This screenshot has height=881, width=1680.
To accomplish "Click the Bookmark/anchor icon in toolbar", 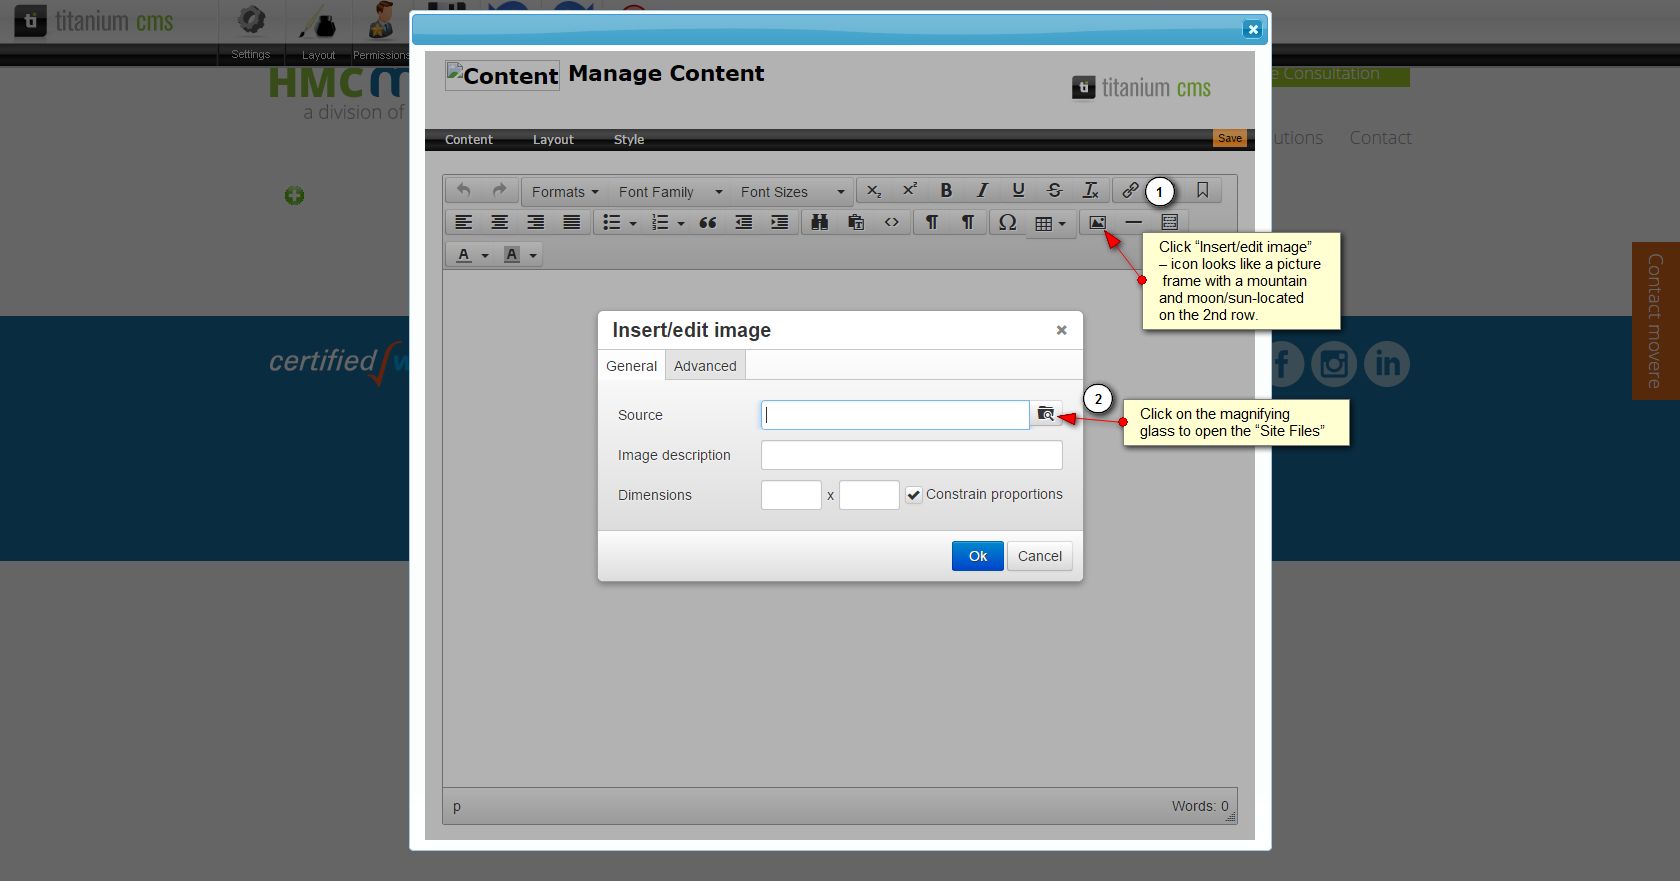I will coord(1202,190).
